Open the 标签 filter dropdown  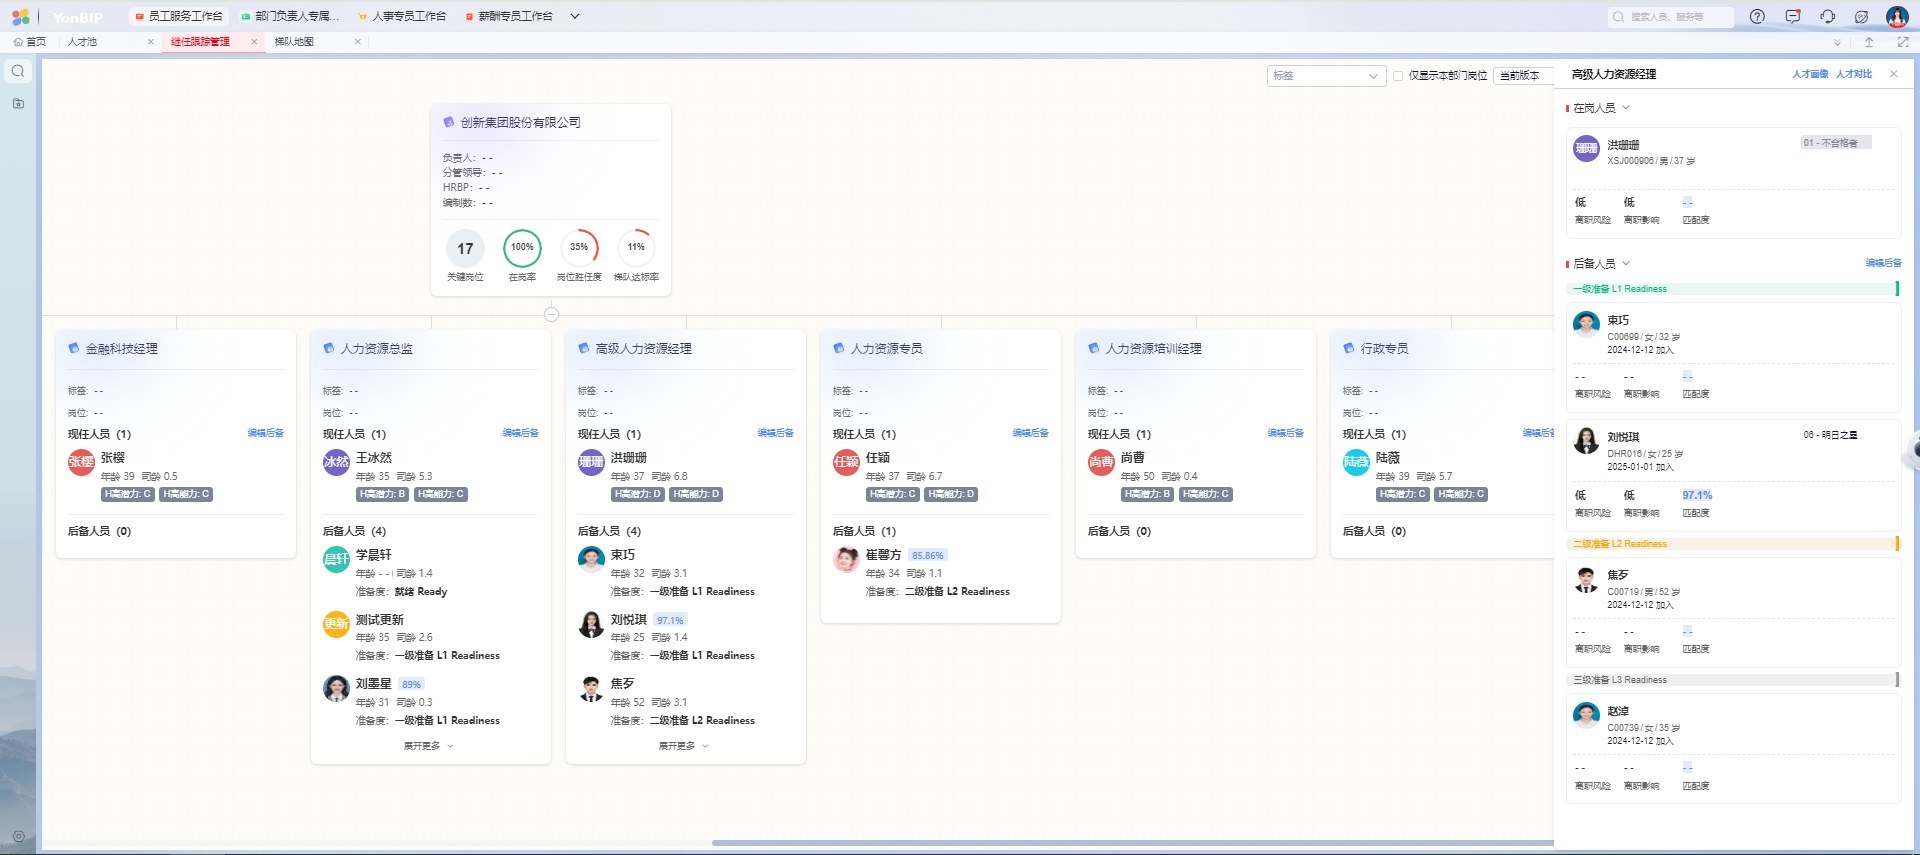tap(1326, 76)
